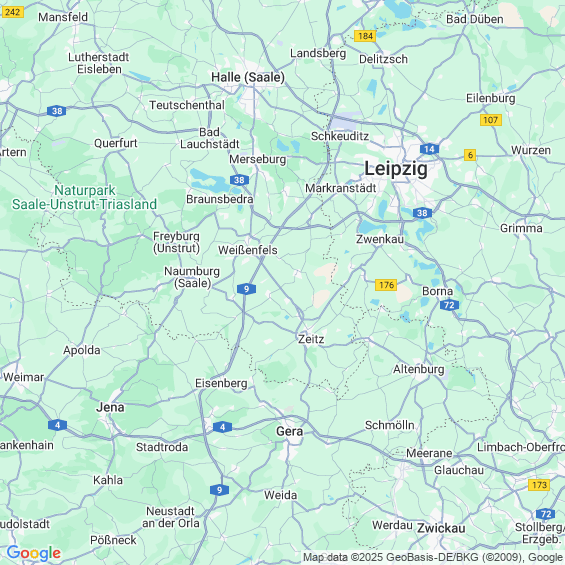
Task: Click the A38 shield near Merseburg
Action: click(x=239, y=180)
